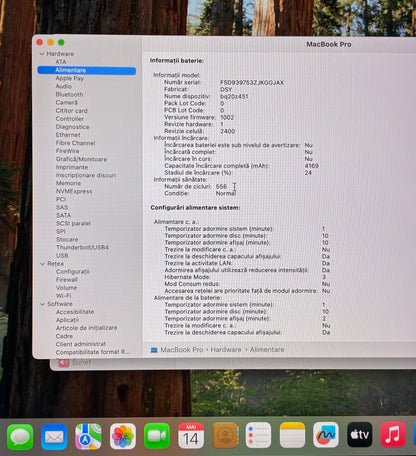Open Photos app in the Dock
416x456 pixels.
pos(123,436)
